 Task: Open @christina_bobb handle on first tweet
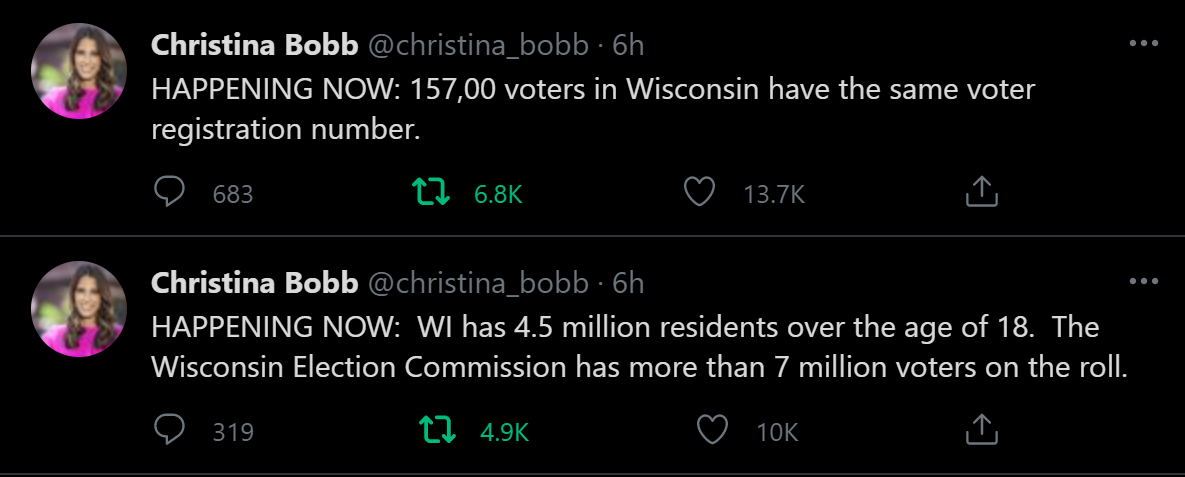click(x=478, y=45)
